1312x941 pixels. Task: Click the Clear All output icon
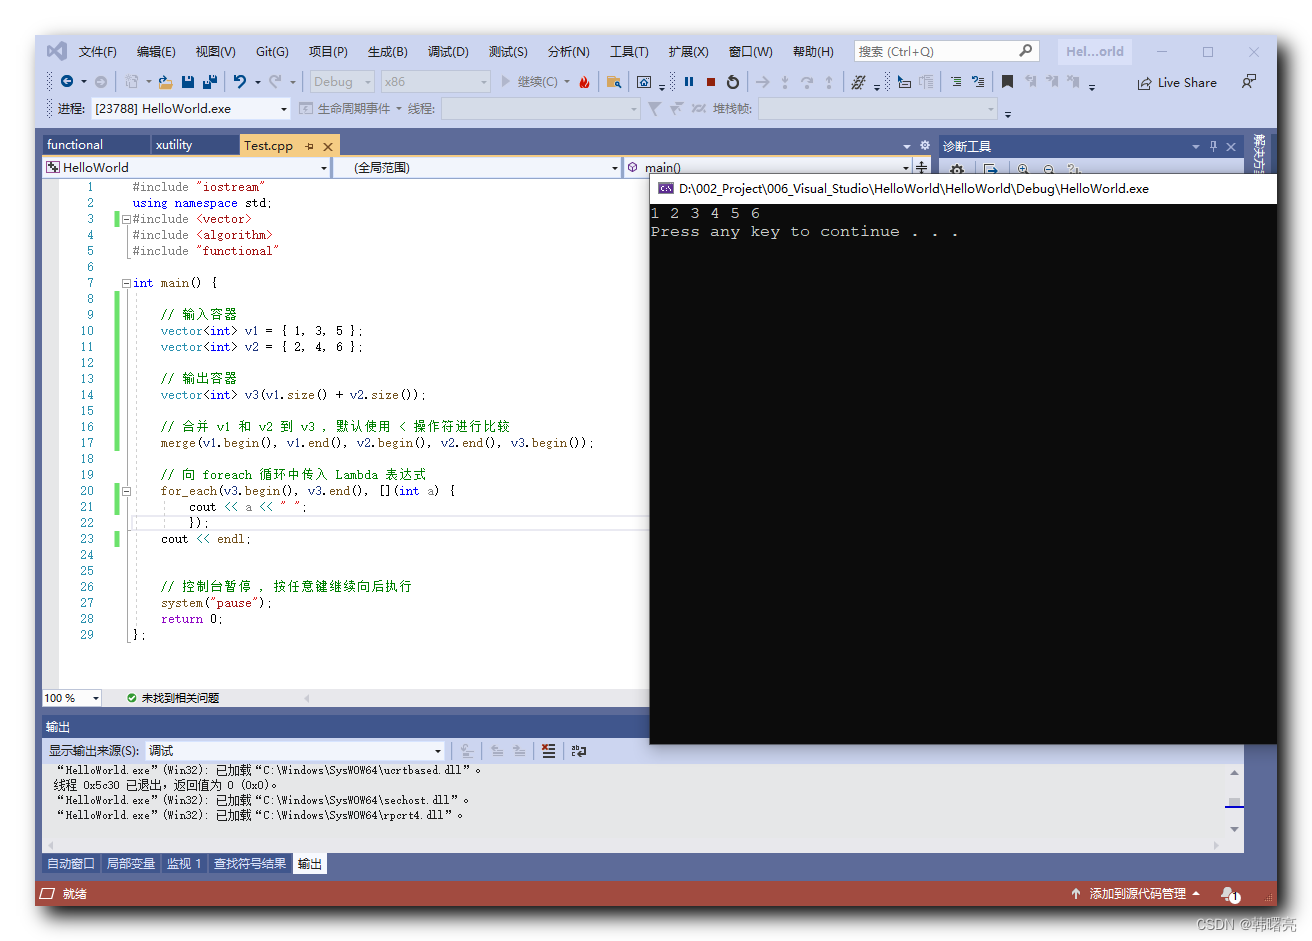click(548, 750)
